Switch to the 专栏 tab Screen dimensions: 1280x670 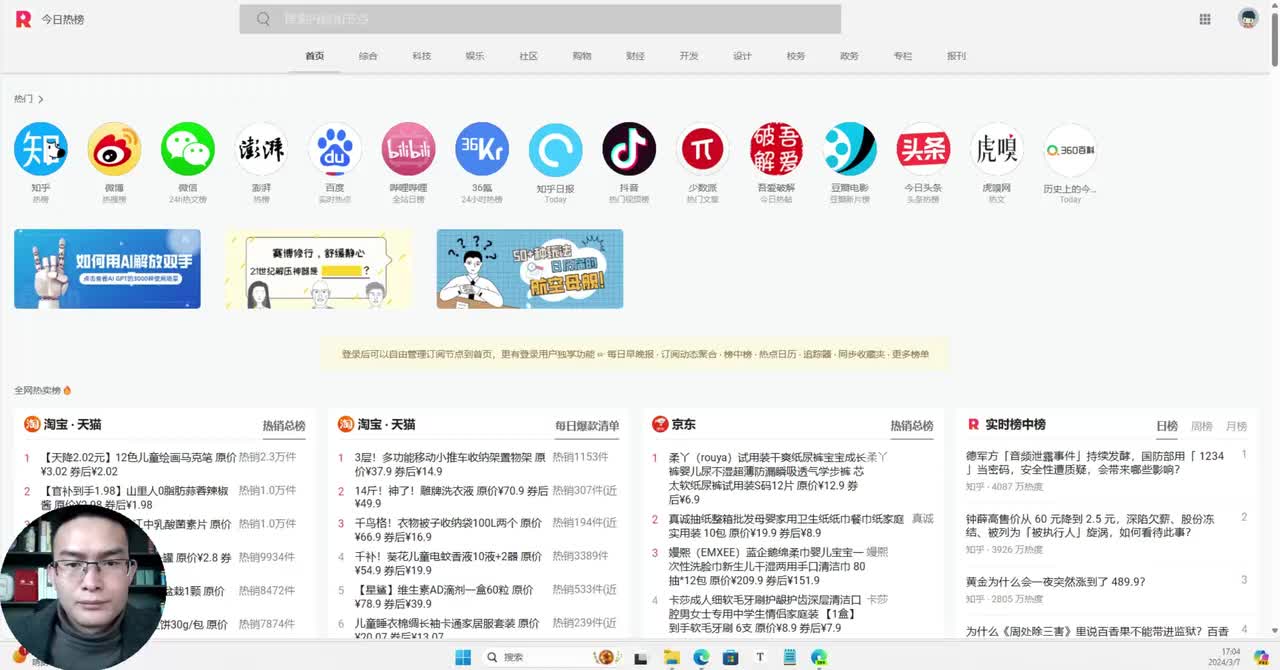click(x=903, y=56)
